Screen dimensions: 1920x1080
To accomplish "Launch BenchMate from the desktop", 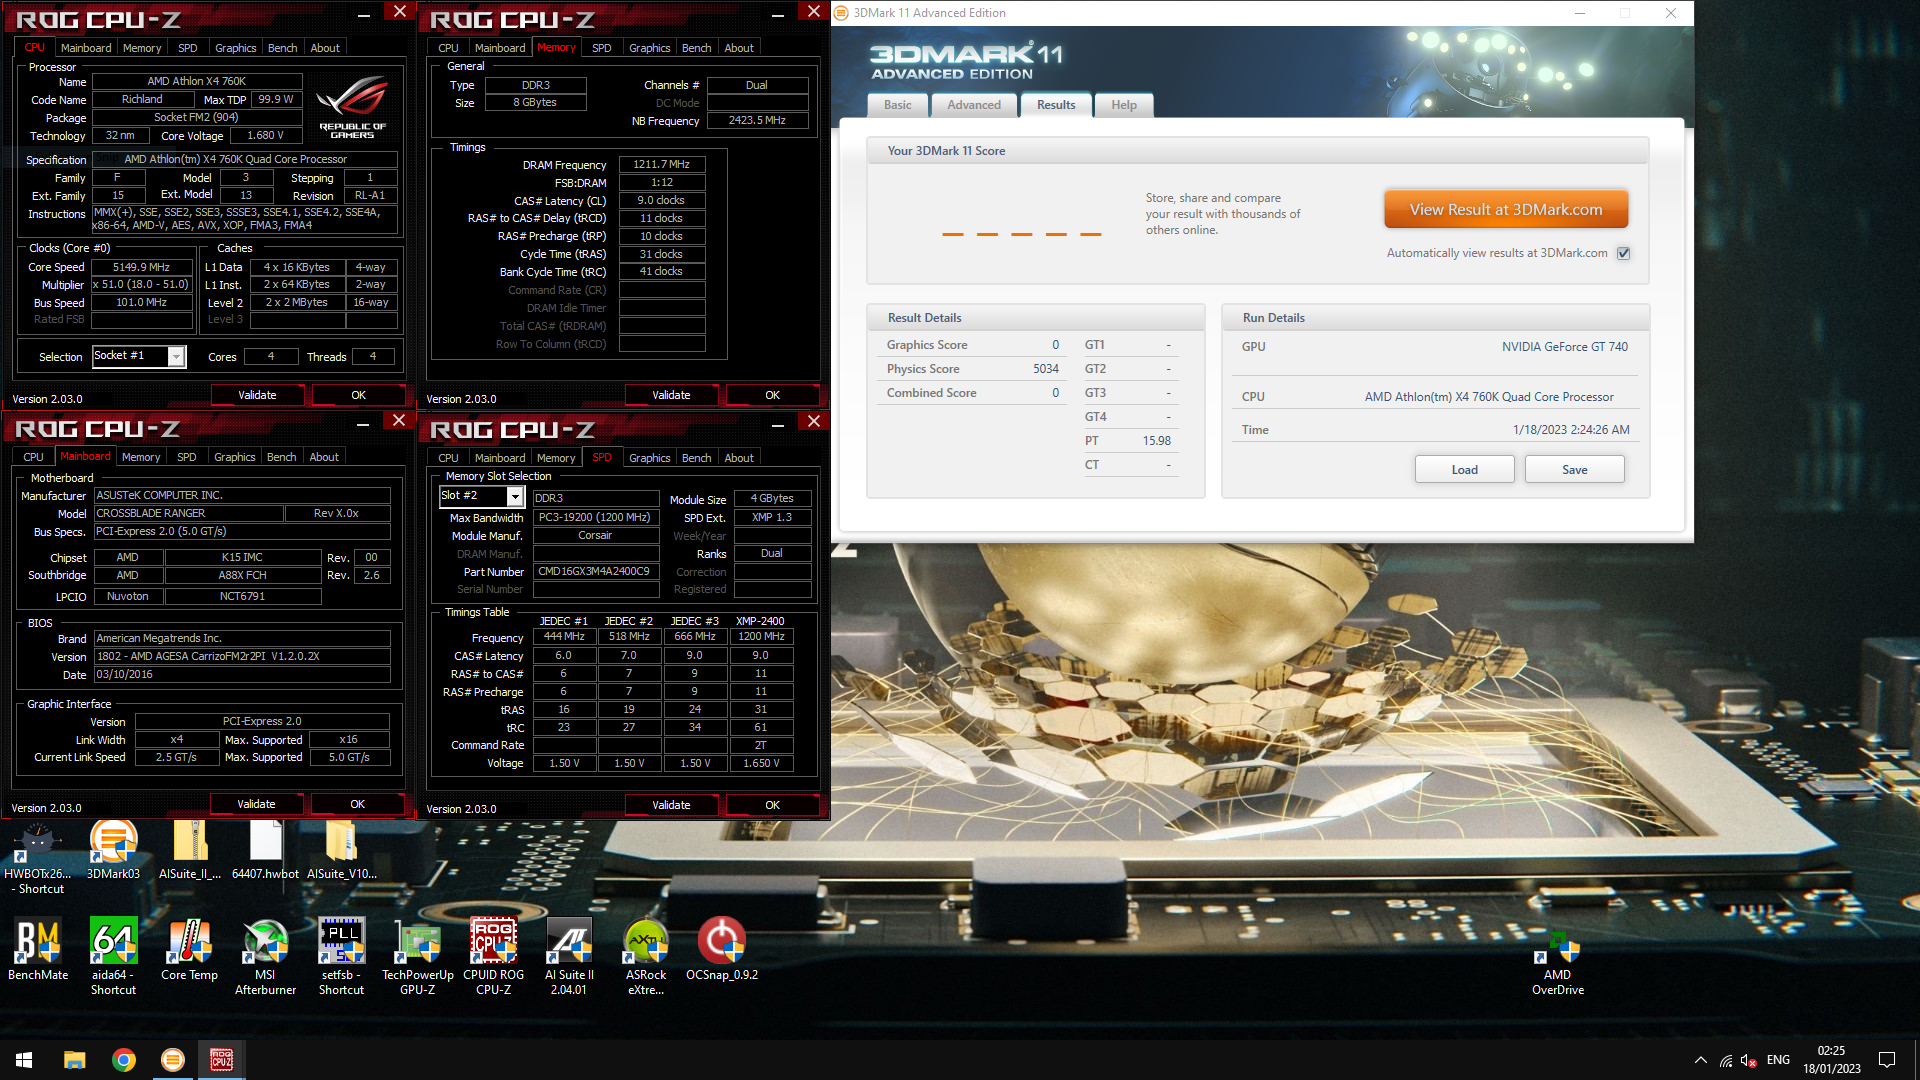I will [x=38, y=950].
